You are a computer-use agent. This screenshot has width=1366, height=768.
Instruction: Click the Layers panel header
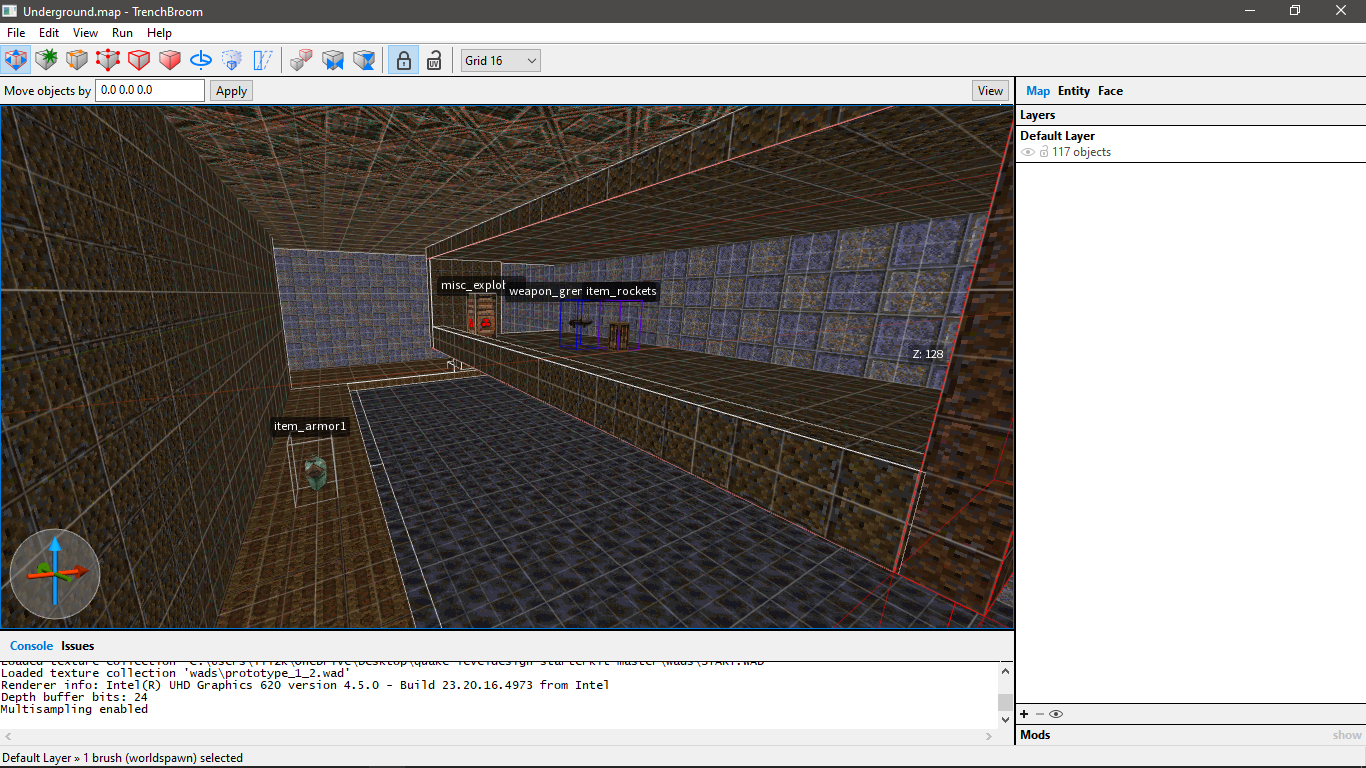point(1190,115)
